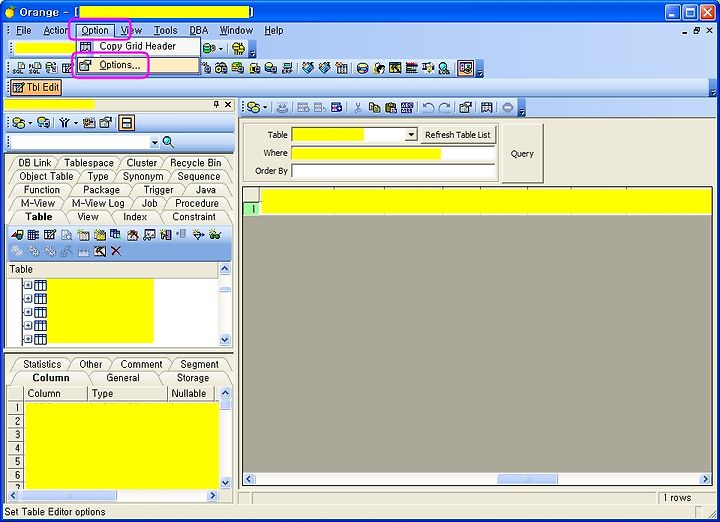Screen dimensions: 720x522
Task: Open the Storage tab in details pane
Action: tap(193, 378)
